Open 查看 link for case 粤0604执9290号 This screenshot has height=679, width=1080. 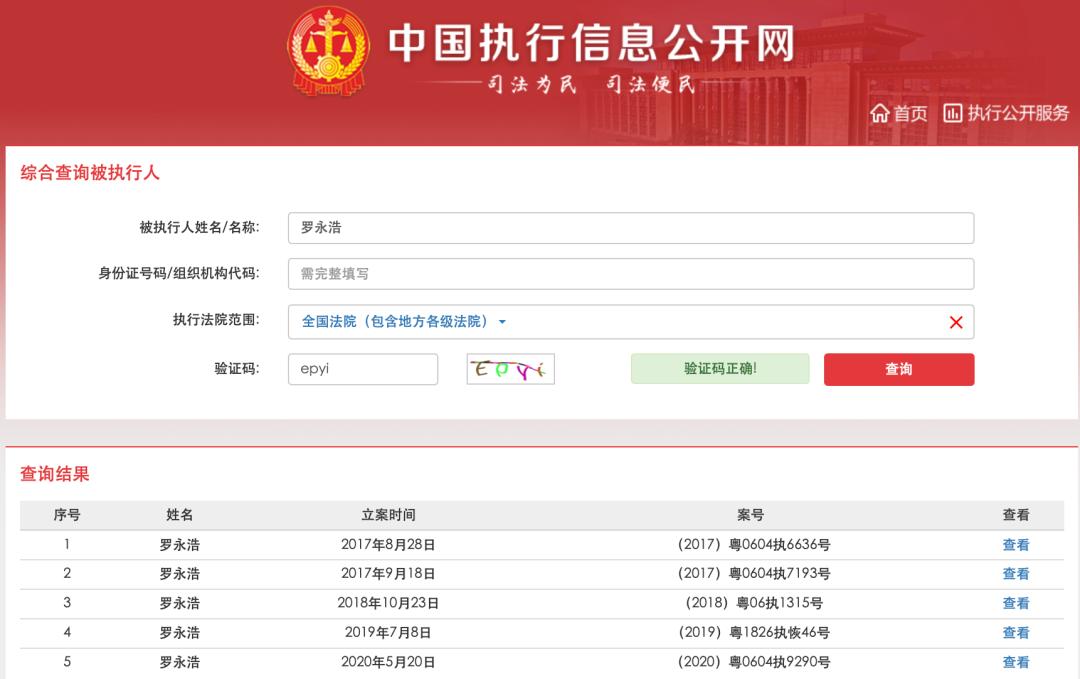[1016, 662]
